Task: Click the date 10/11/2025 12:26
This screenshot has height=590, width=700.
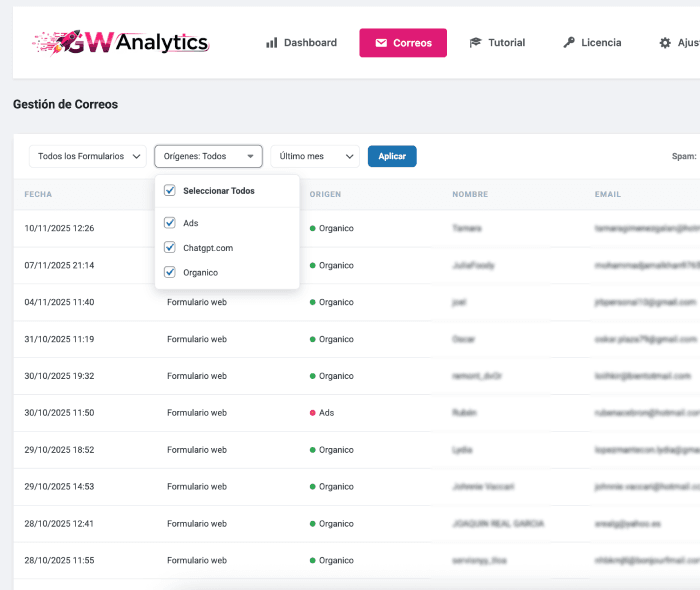Action: tap(59, 228)
